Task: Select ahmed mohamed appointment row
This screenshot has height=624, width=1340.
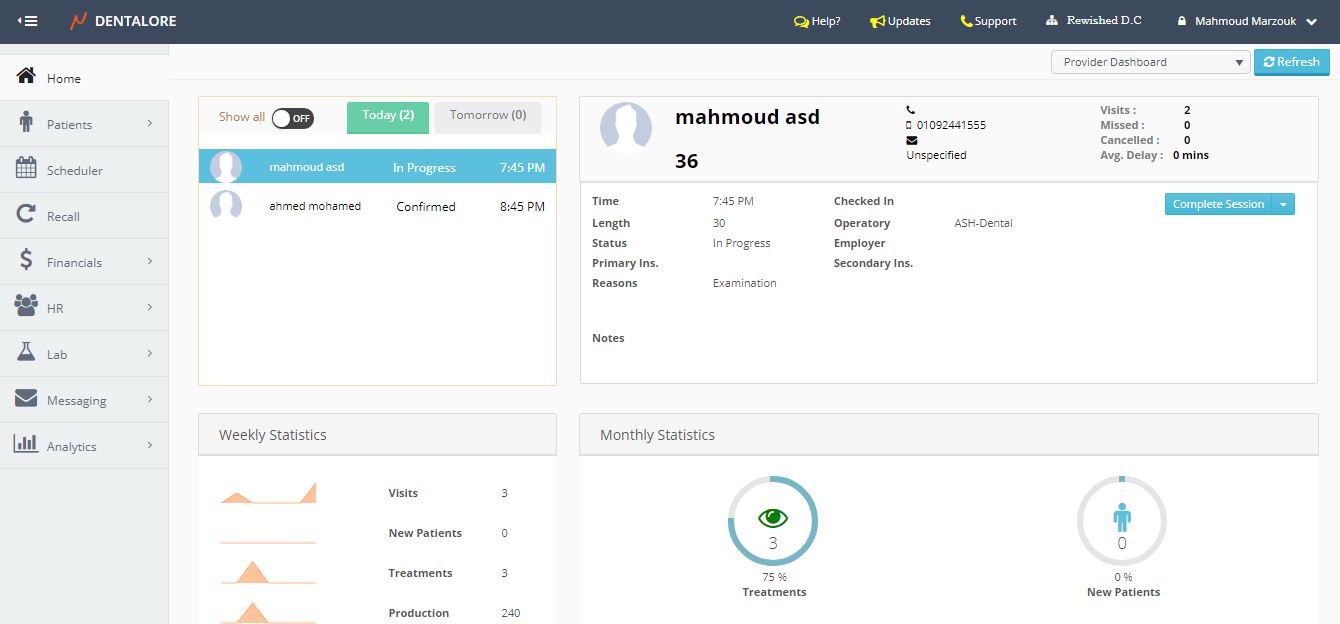Action: pyautogui.click(x=377, y=206)
